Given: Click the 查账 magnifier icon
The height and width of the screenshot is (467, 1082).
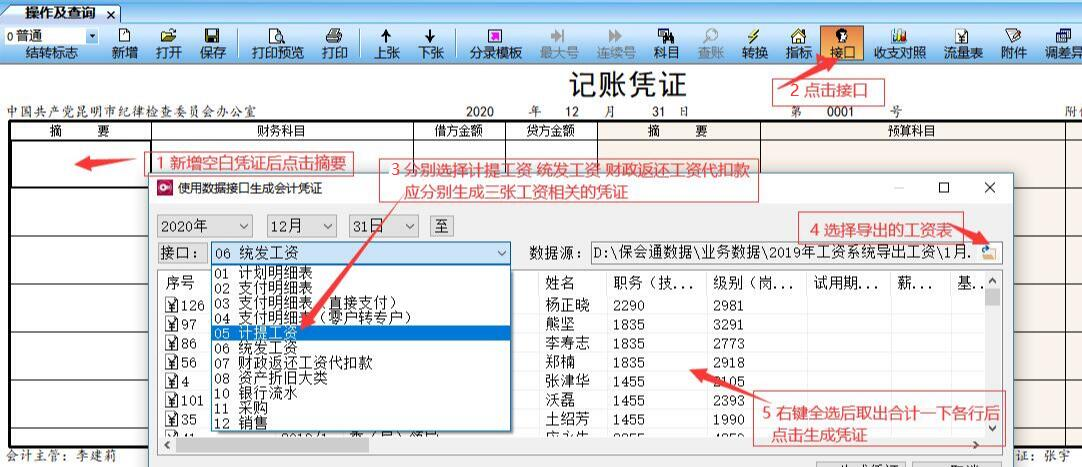Looking at the screenshot, I should pyautogui.click(x=710, y=36).
